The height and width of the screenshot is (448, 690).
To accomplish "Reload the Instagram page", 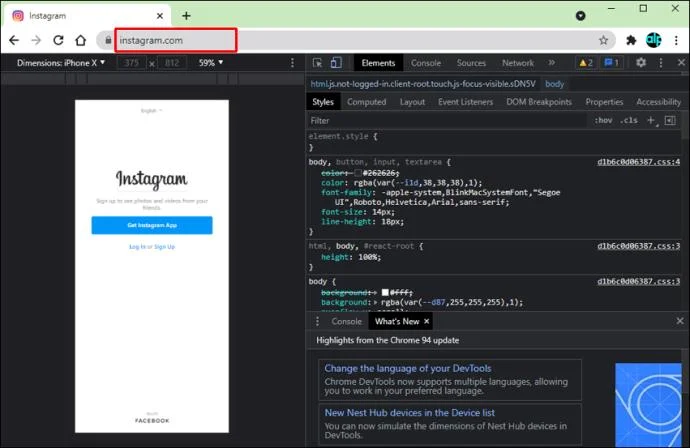I will 59,40.
